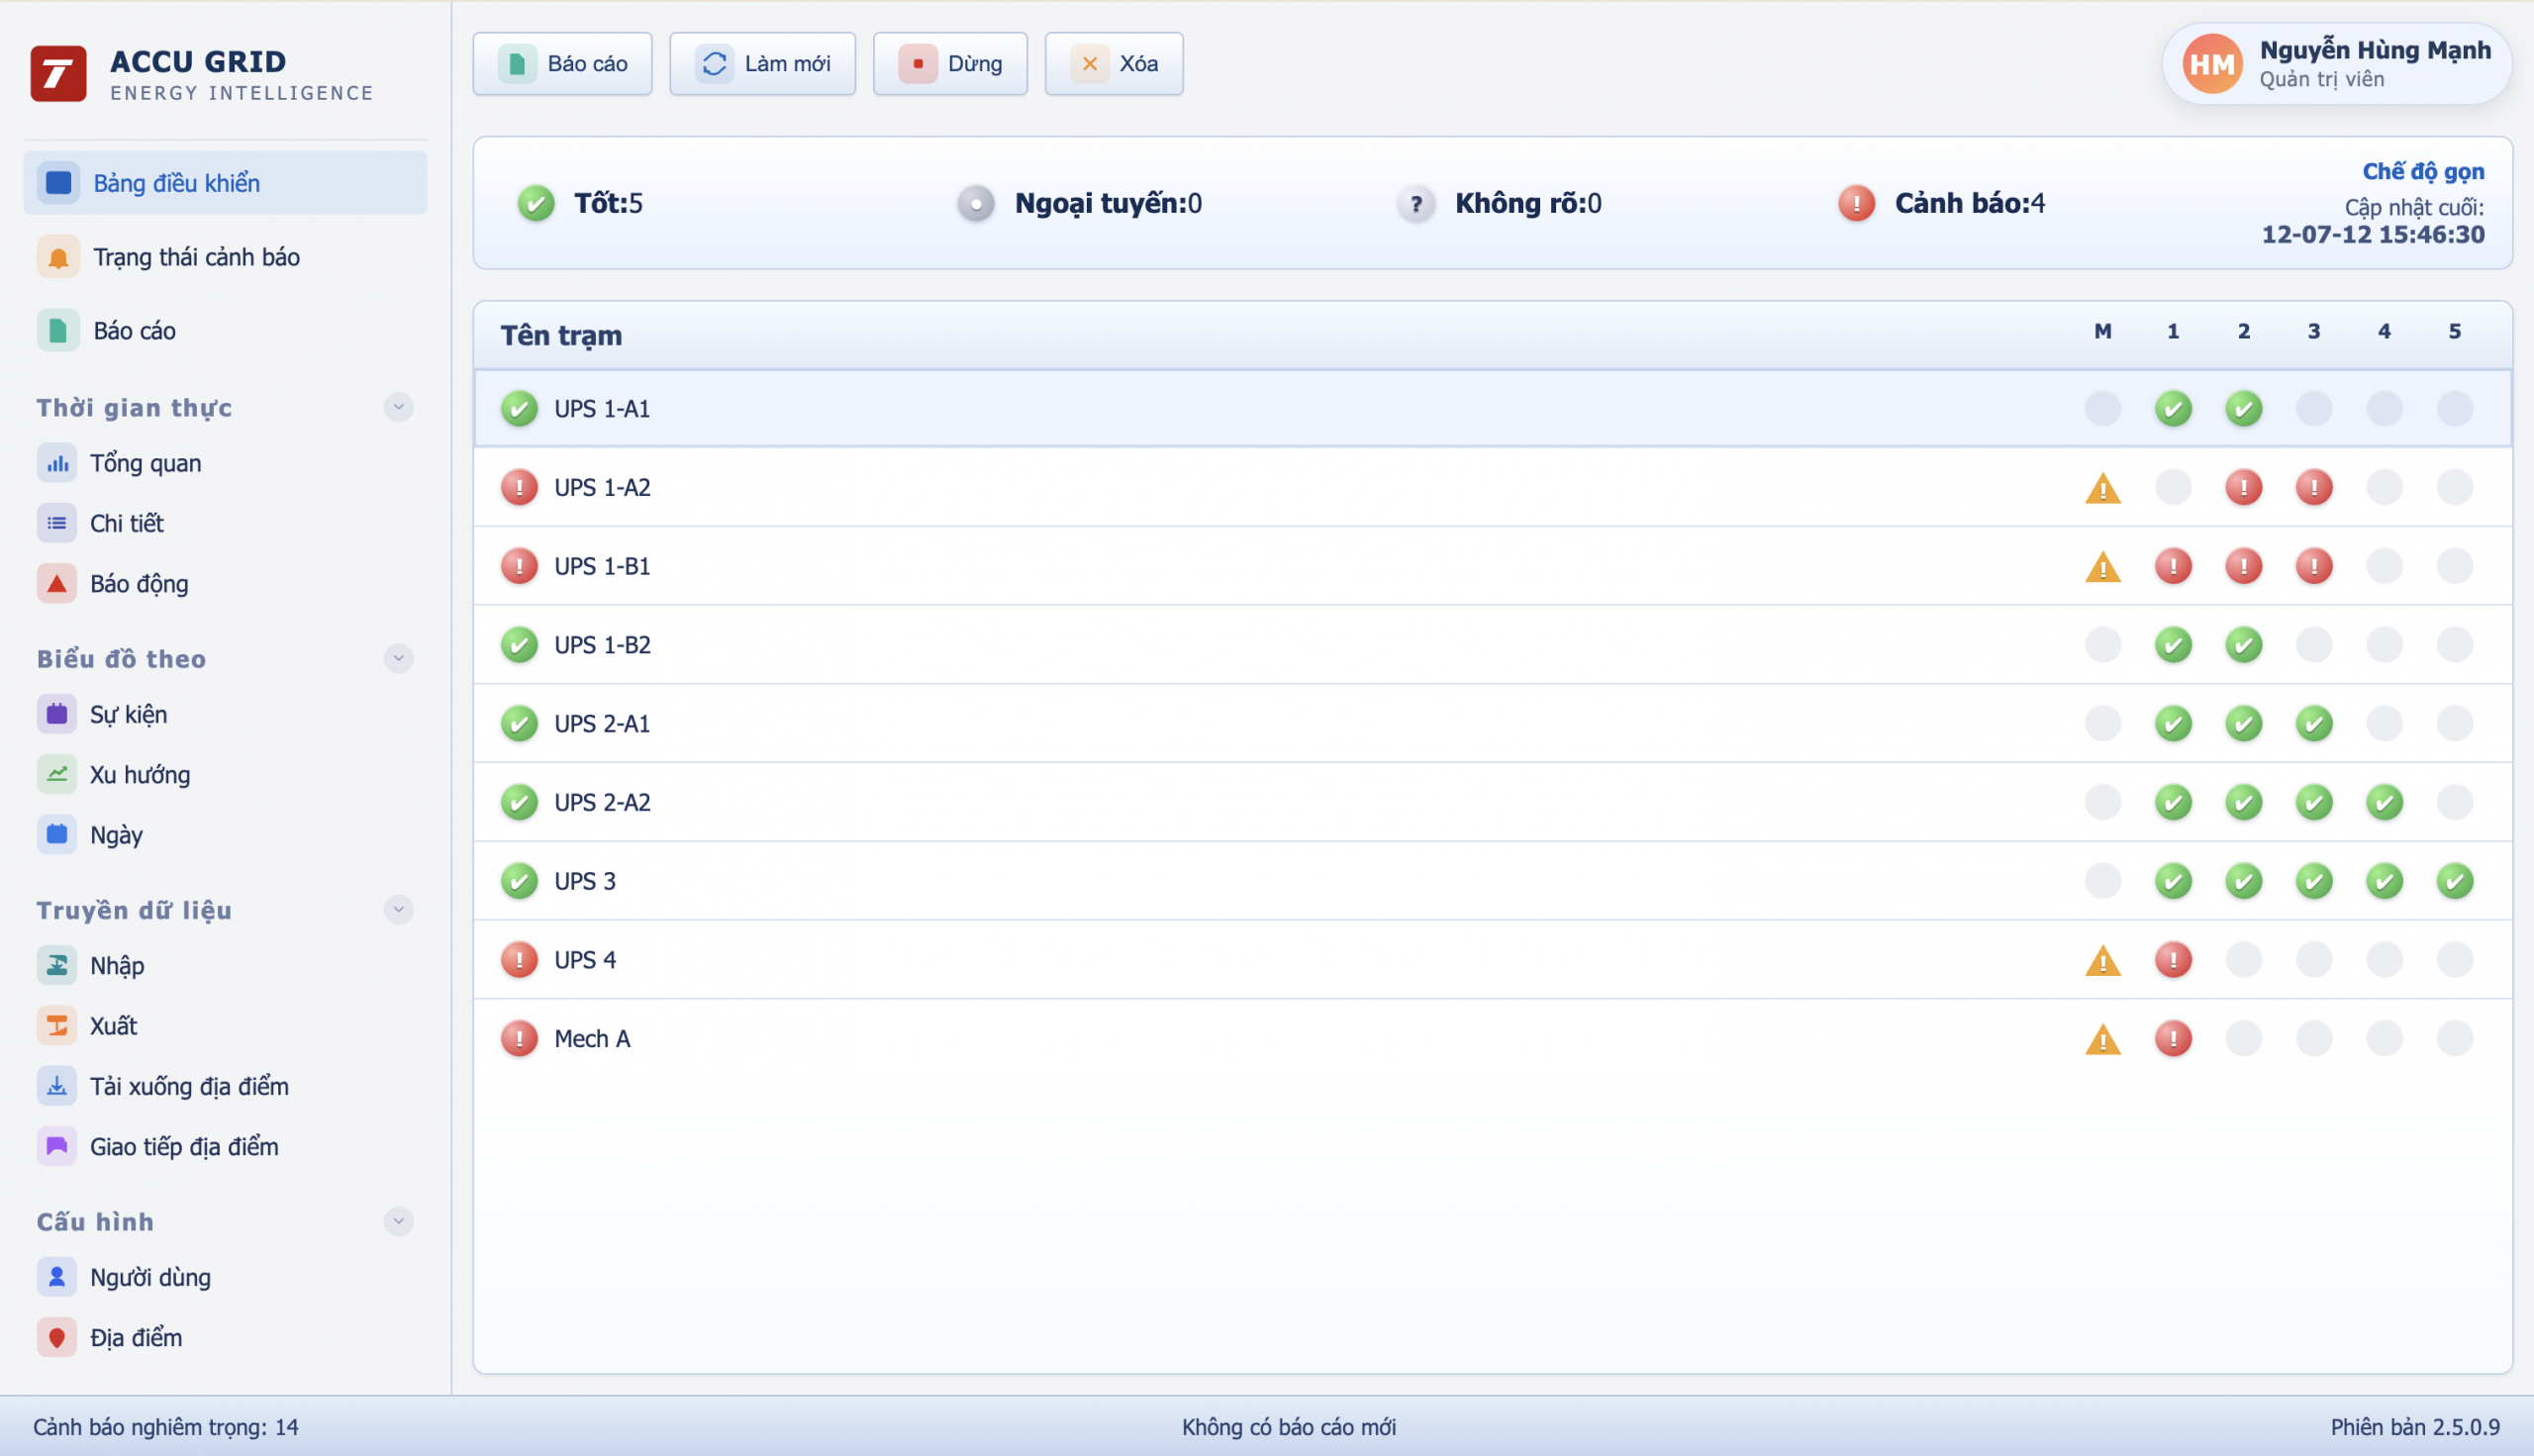Viewport: 2534px width, 1456px height.
Task: Select Bảng điều khiển in the sidebar
Action: [176, 184]
